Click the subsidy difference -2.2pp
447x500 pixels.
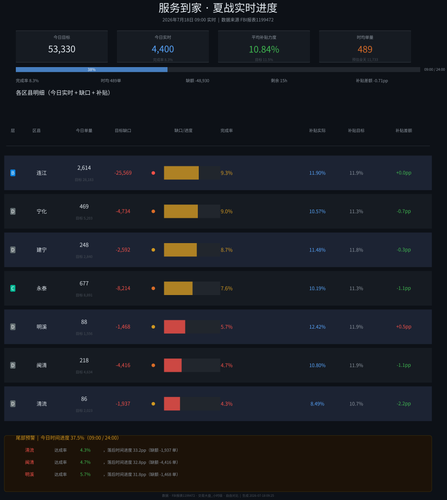tap(404, 404)
